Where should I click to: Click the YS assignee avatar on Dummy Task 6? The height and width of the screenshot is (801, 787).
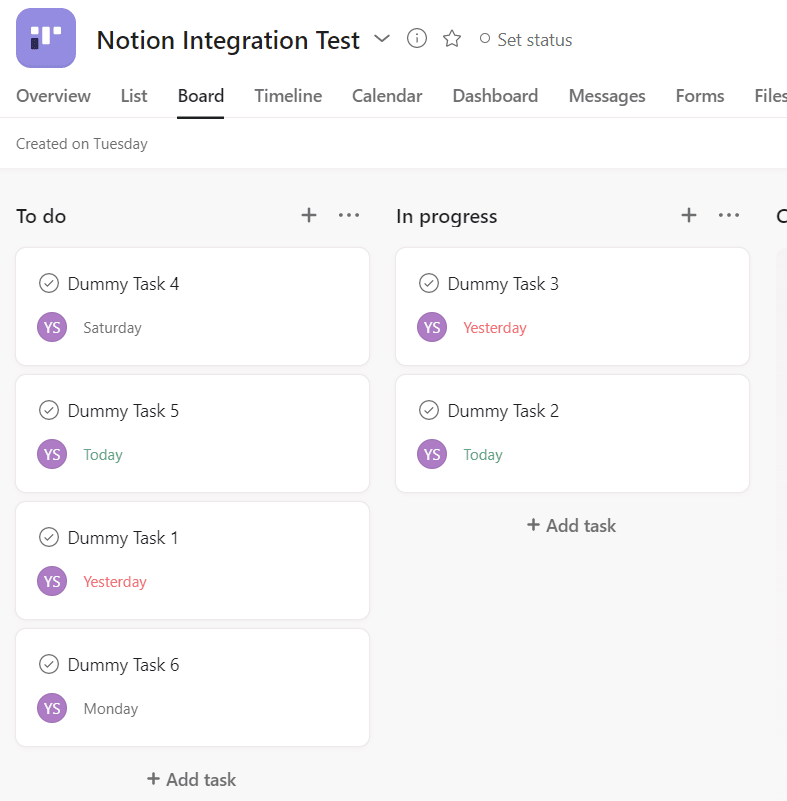click(x=52, y=708)
